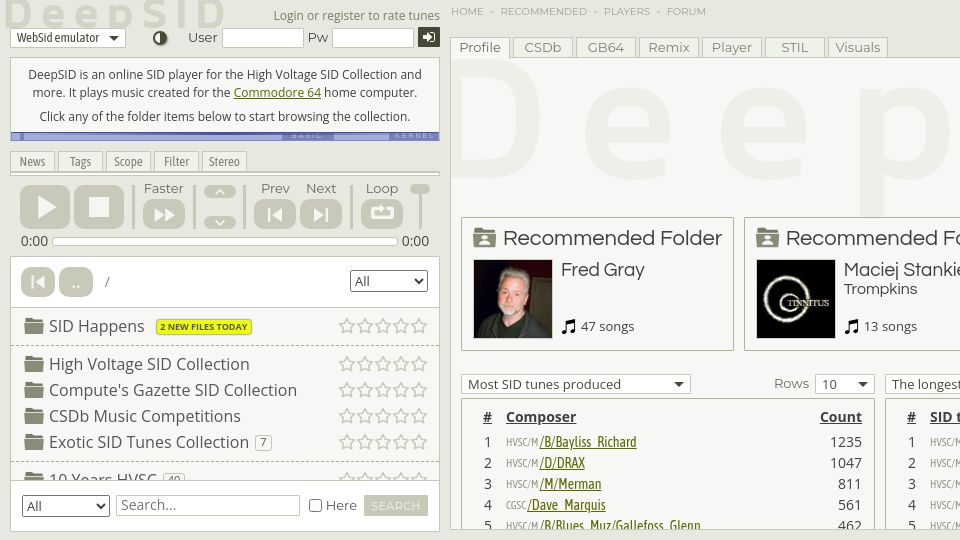960x540 pixels.
Task: Open the search type All dropdown
Action: point(66,506)
